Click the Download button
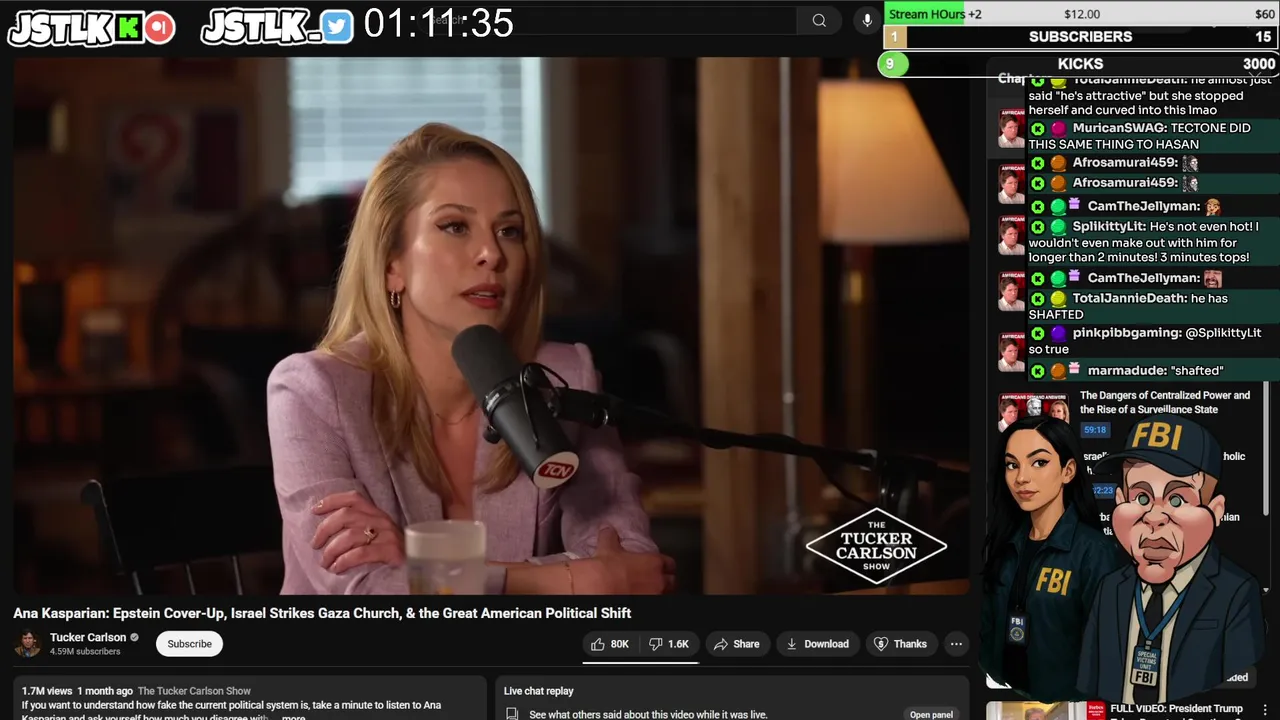This screenshot has width=1280, height=720. coord(817,644)
